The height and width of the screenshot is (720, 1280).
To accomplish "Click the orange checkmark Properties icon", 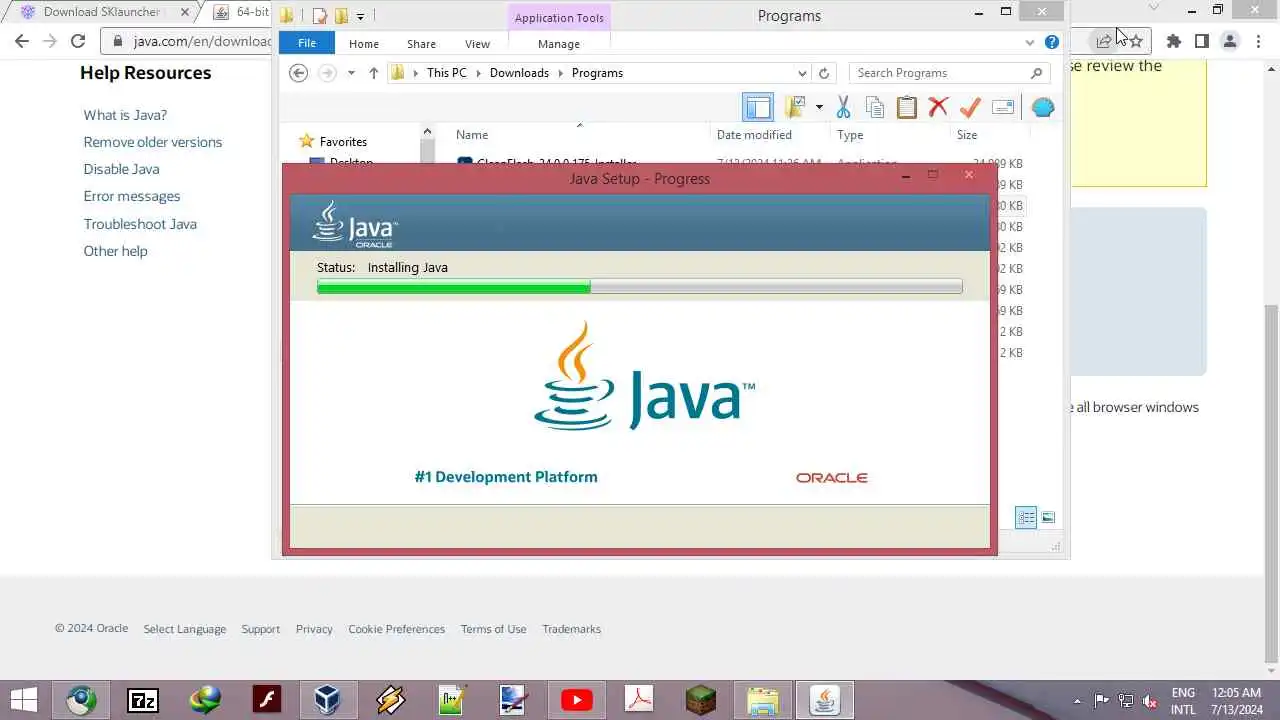I will 969,107.
